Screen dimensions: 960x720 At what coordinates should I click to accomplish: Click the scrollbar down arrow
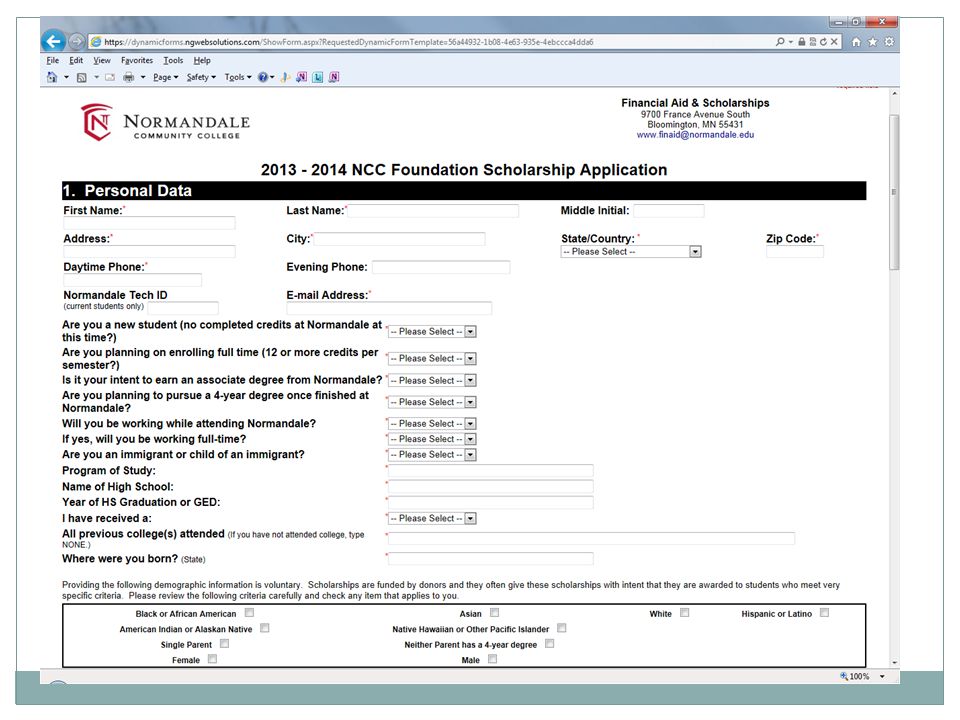coord(894,662)
